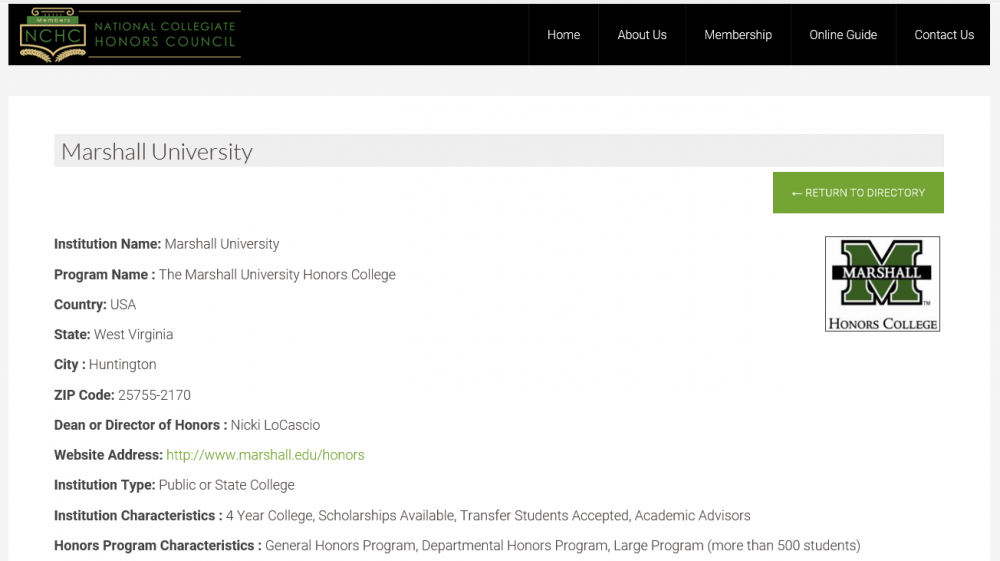Click the NCHC logo in header
This screenshot has width=1000, height=561.
pos(130,34)
